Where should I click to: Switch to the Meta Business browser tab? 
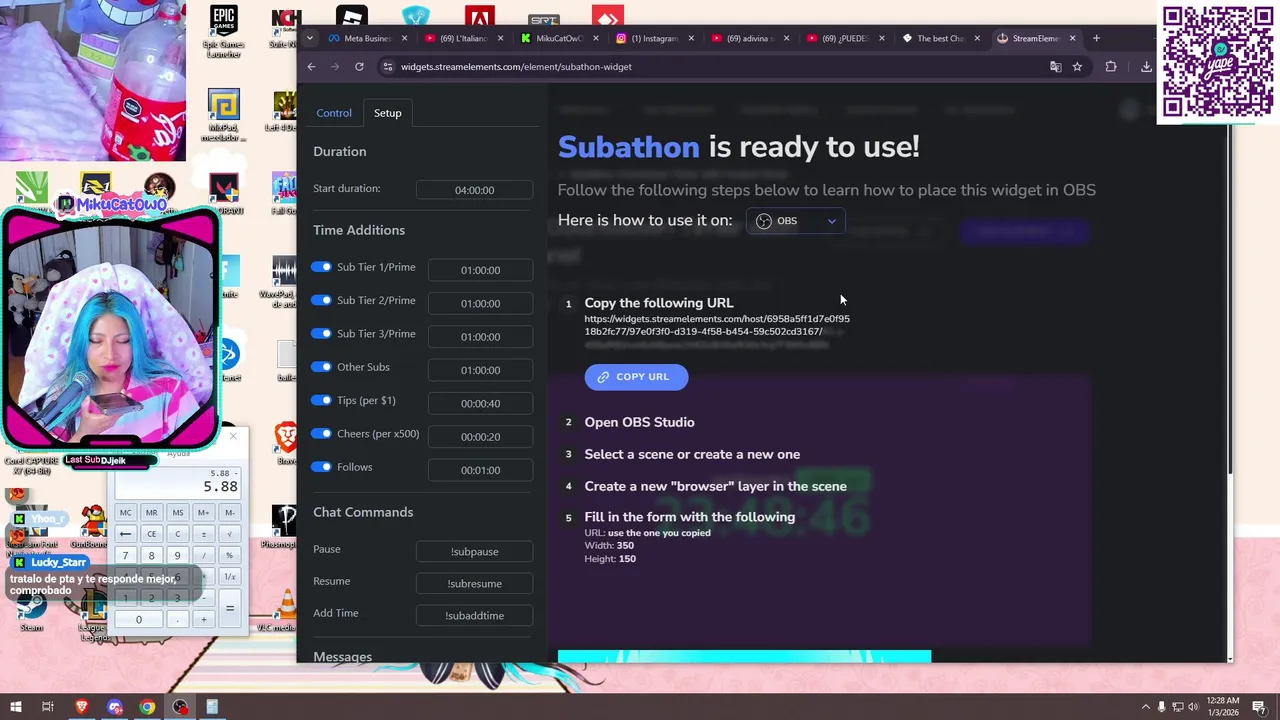tap(368, 38)
